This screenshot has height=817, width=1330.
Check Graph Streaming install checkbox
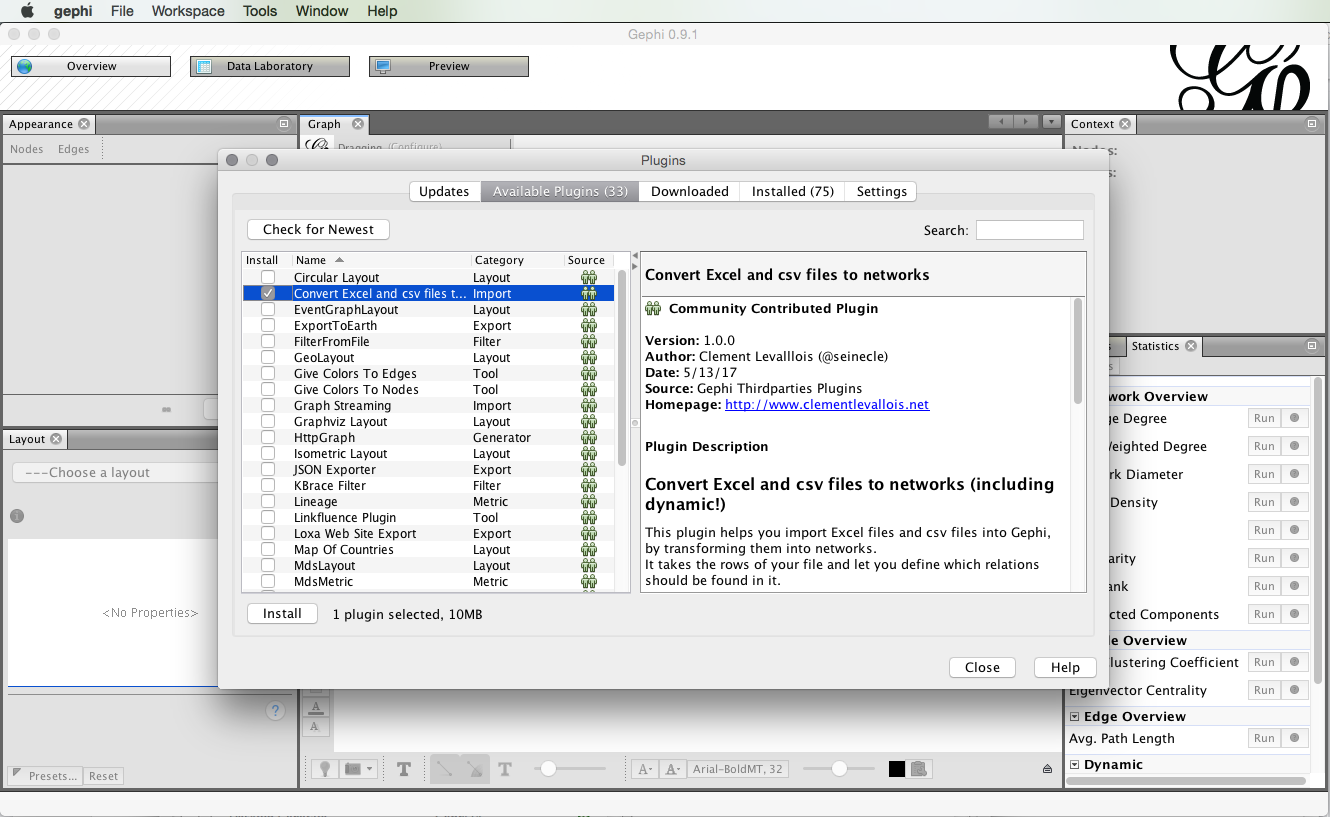(268, 405)
